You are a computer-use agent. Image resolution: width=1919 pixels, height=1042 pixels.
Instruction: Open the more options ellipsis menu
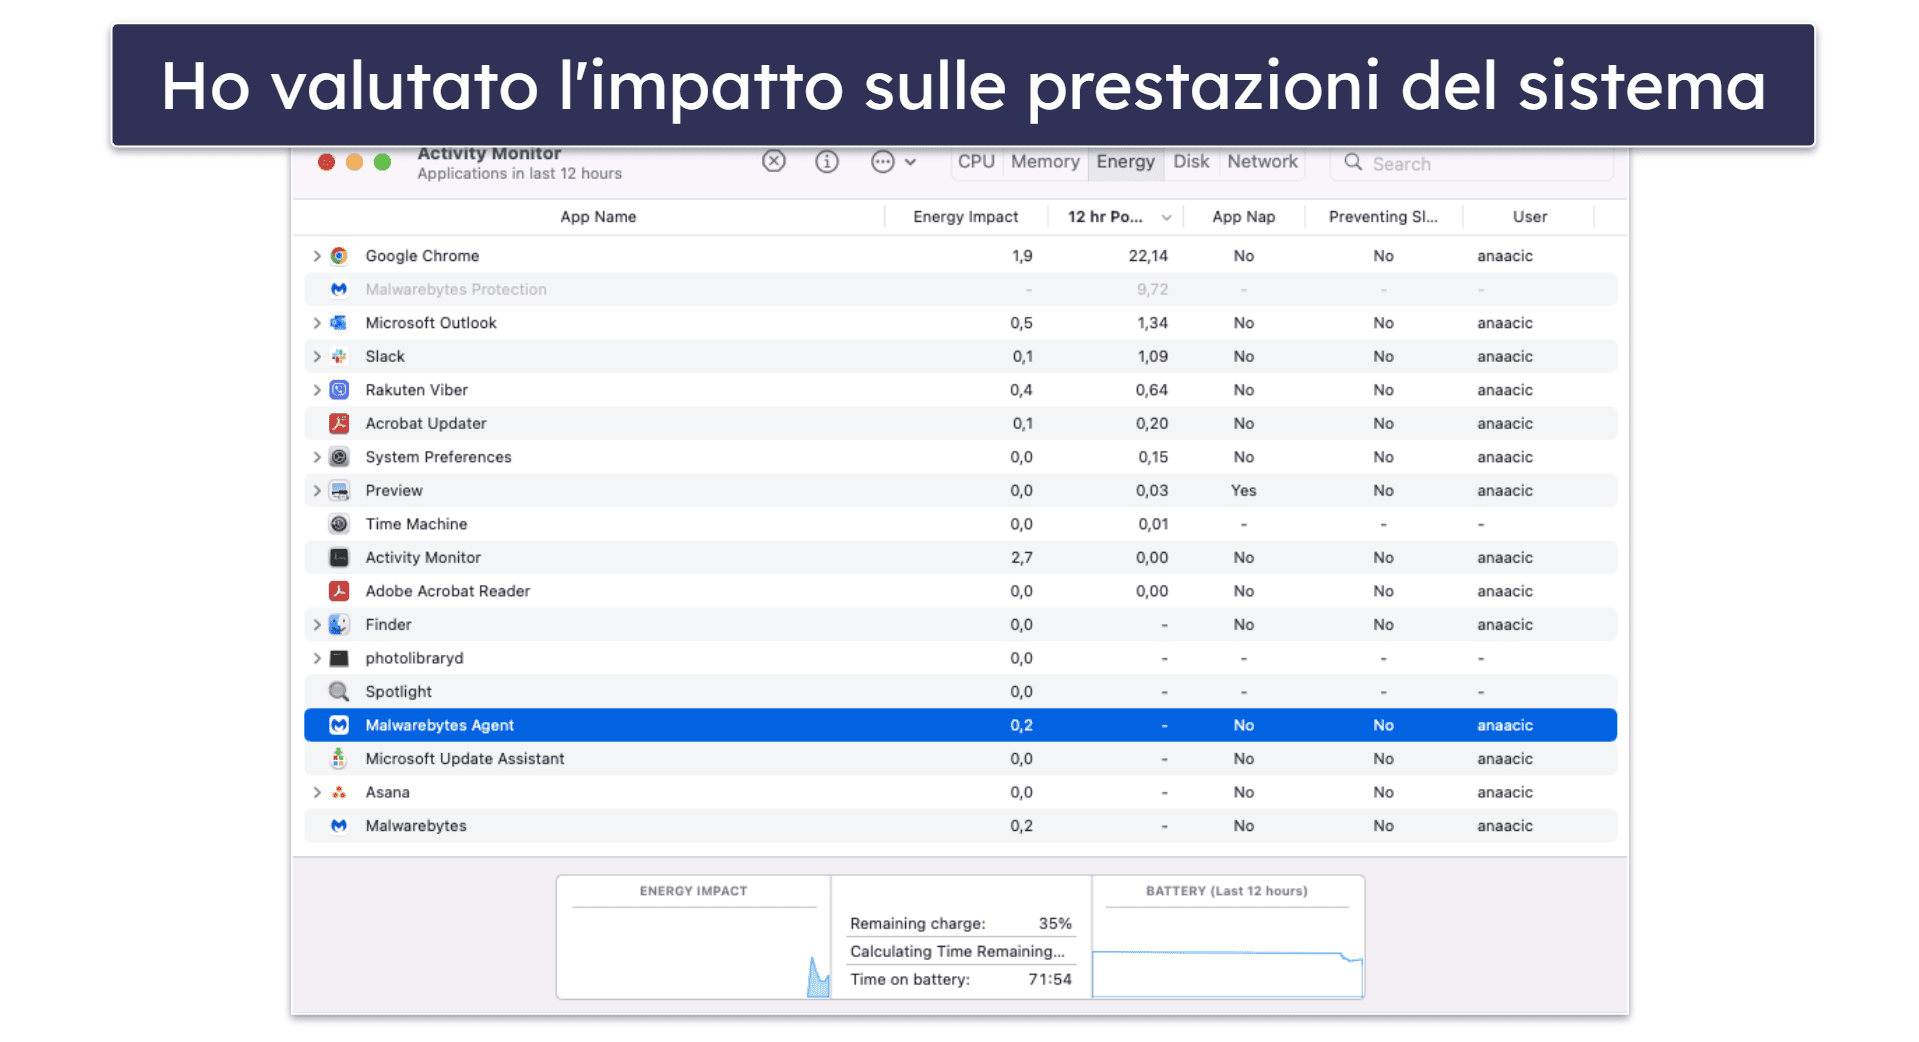pos(893,161)
